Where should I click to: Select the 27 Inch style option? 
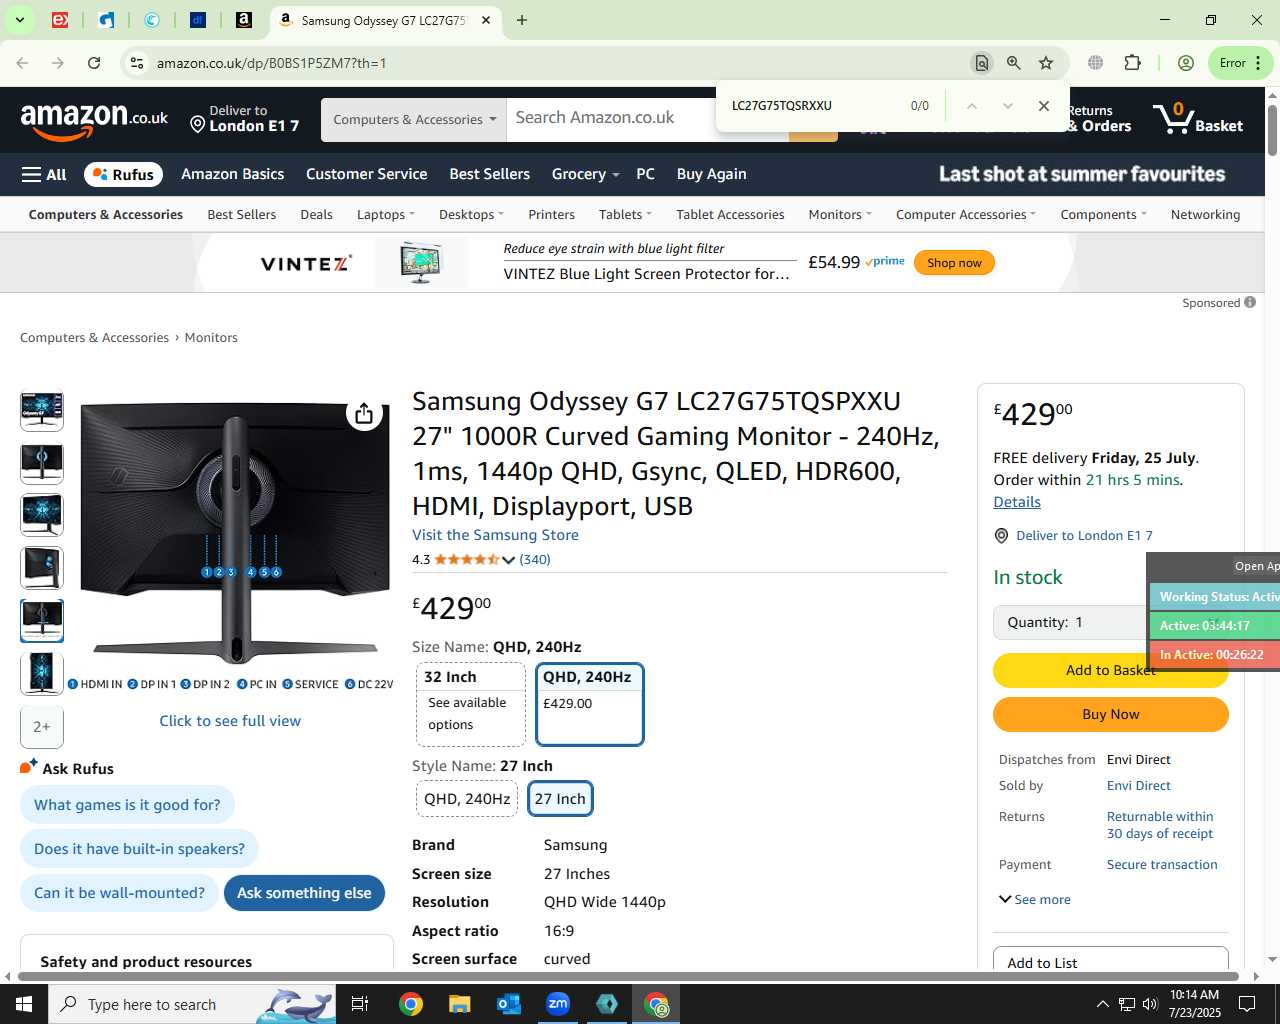[560, 799]
